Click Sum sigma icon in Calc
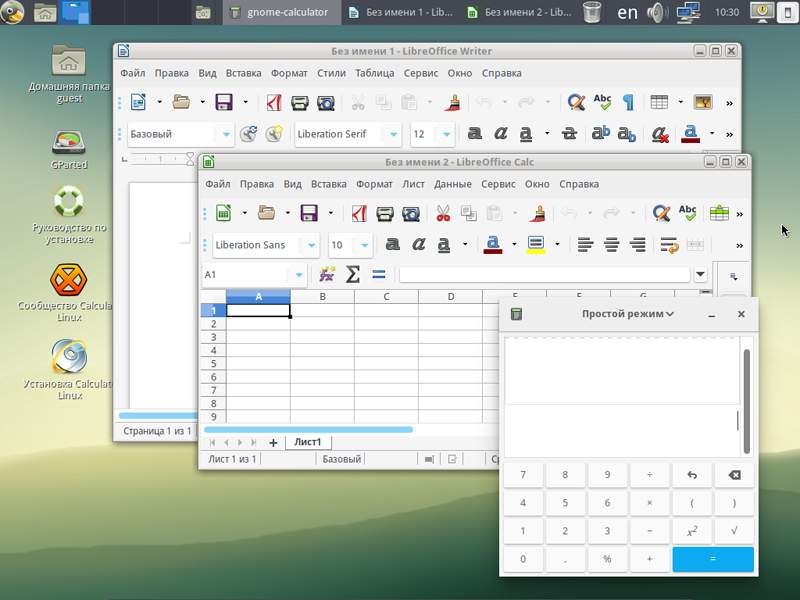This screenshot has width=800, height=600. (x=353, y=274)
